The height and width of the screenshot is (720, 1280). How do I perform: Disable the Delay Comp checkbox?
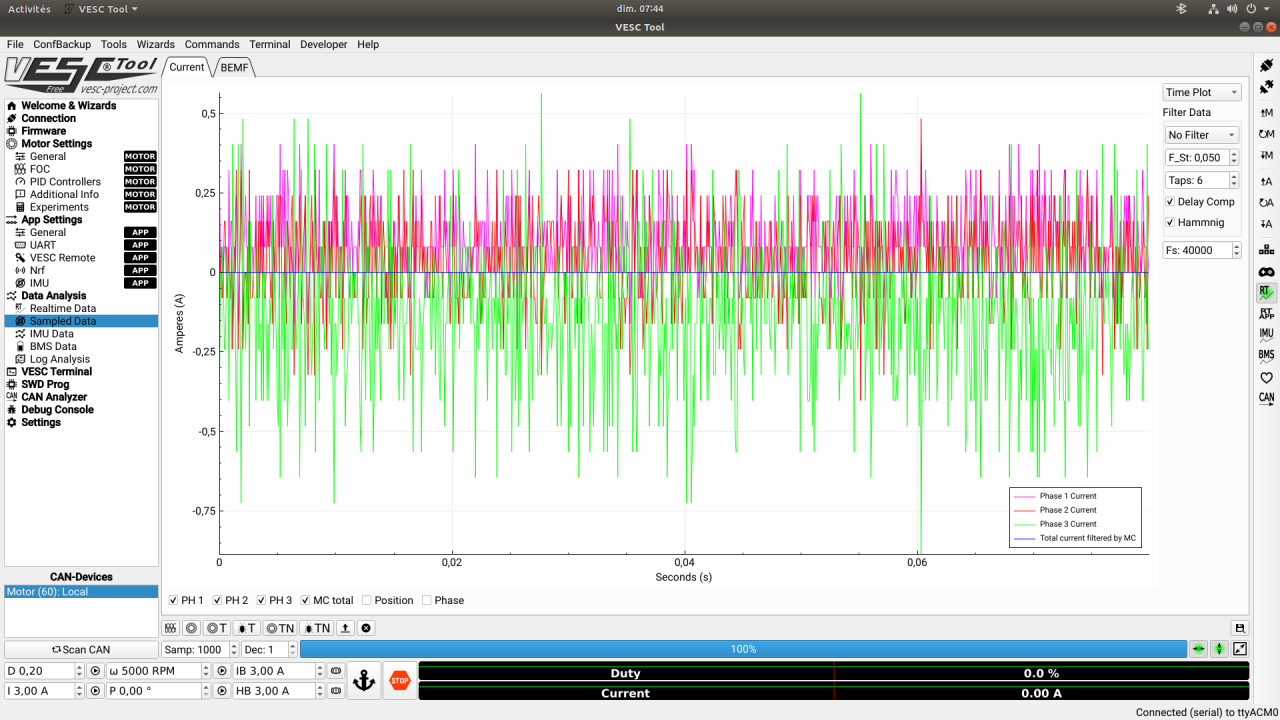[1168, 201]
